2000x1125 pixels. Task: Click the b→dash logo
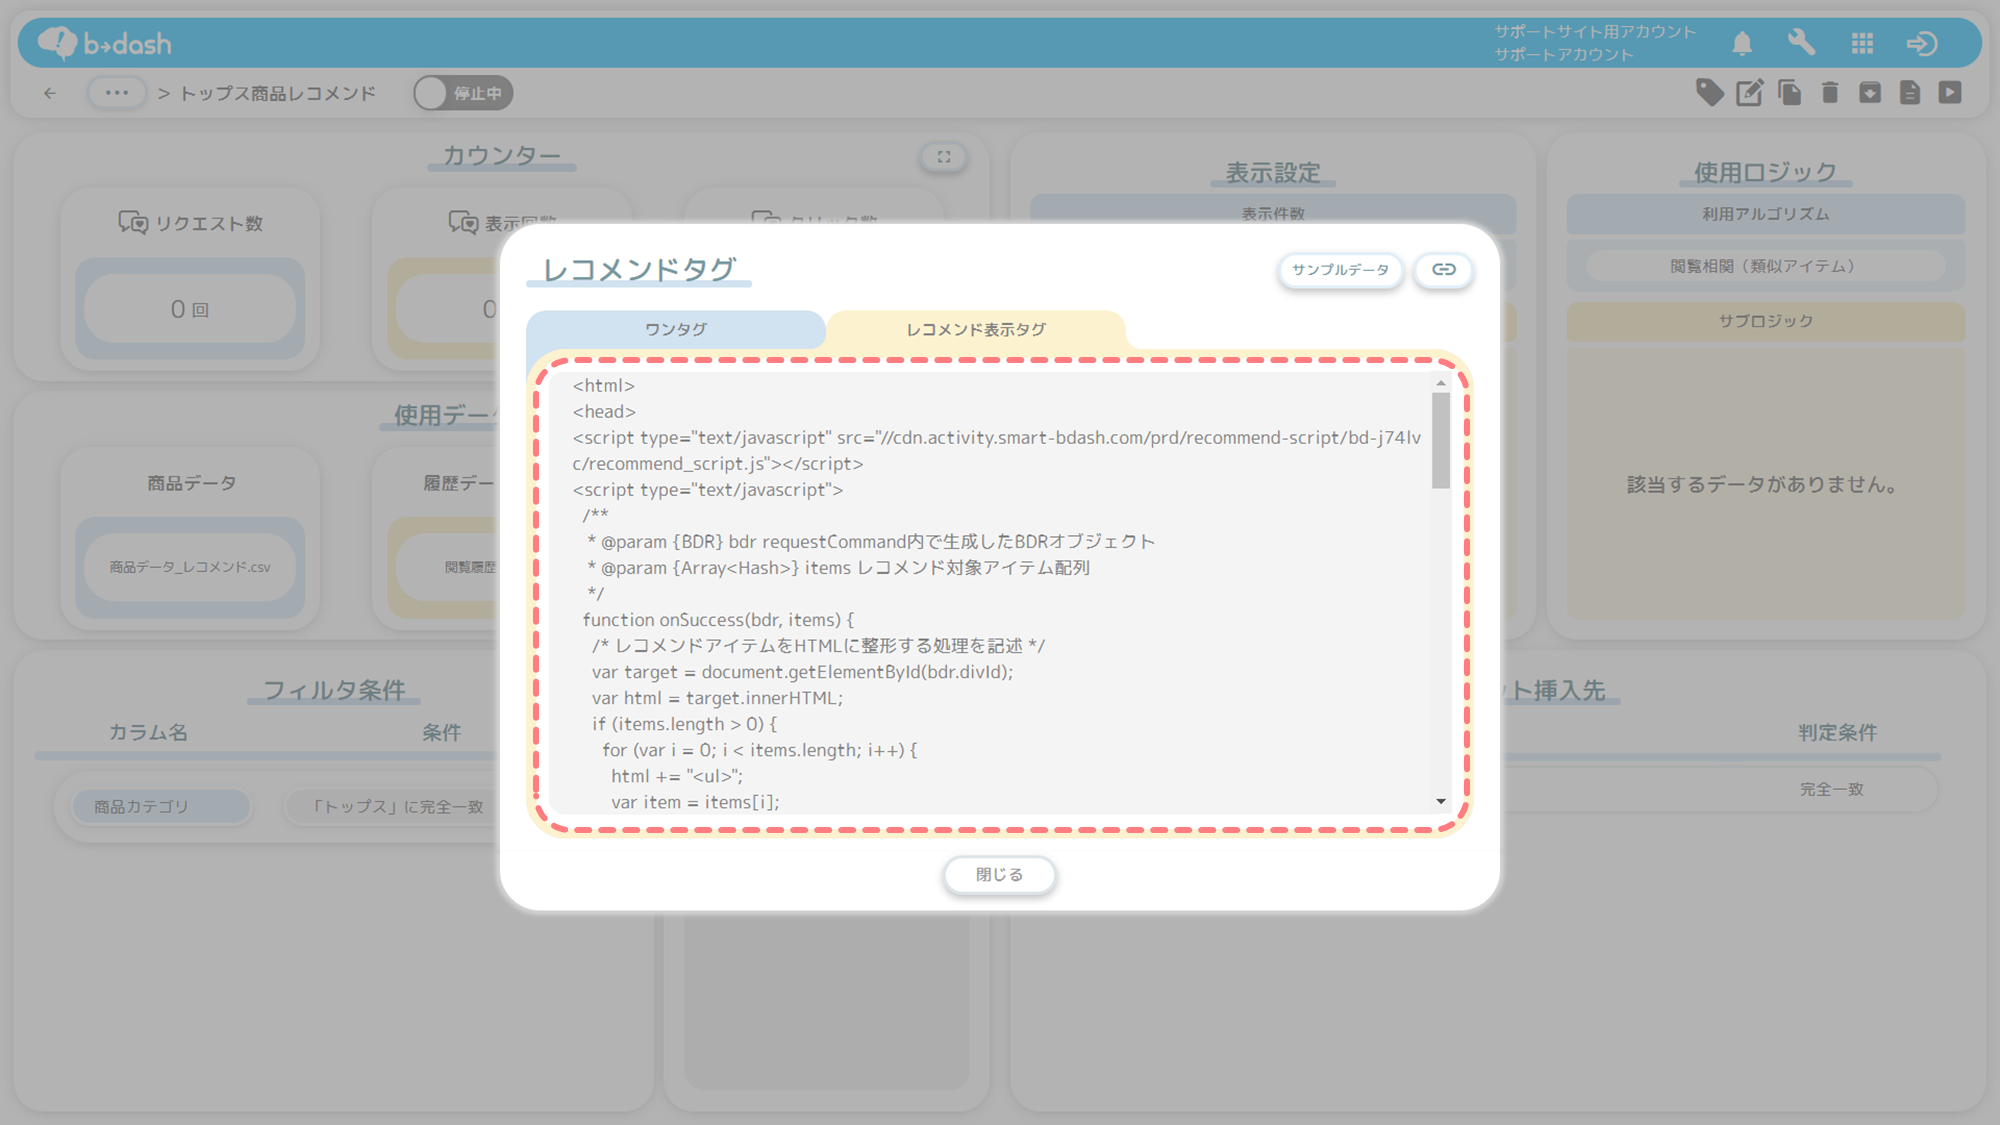tap(105, 43)
